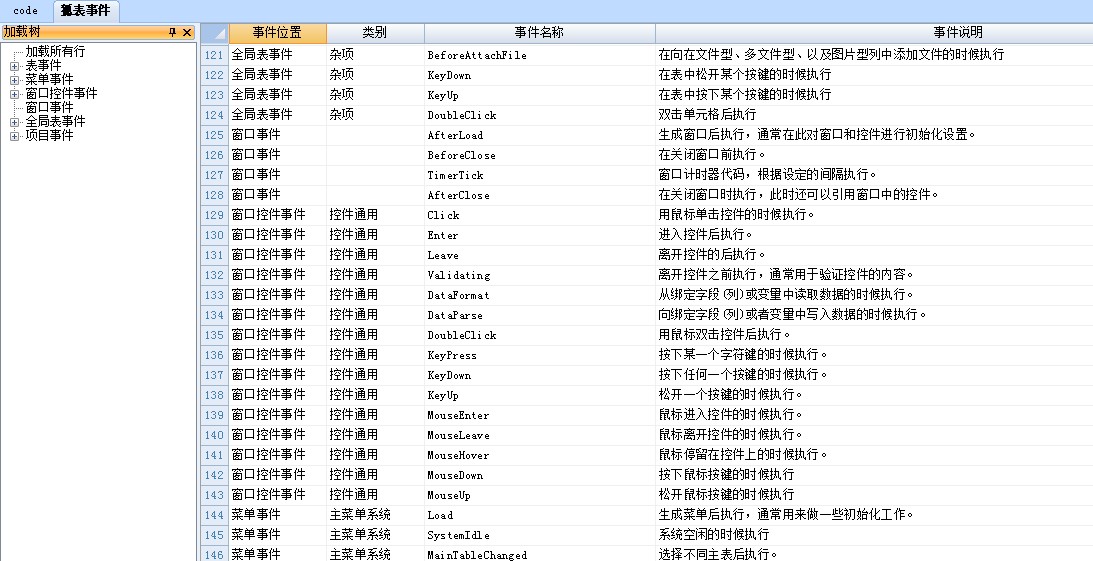Click the KeyPress event name cell

540,355
